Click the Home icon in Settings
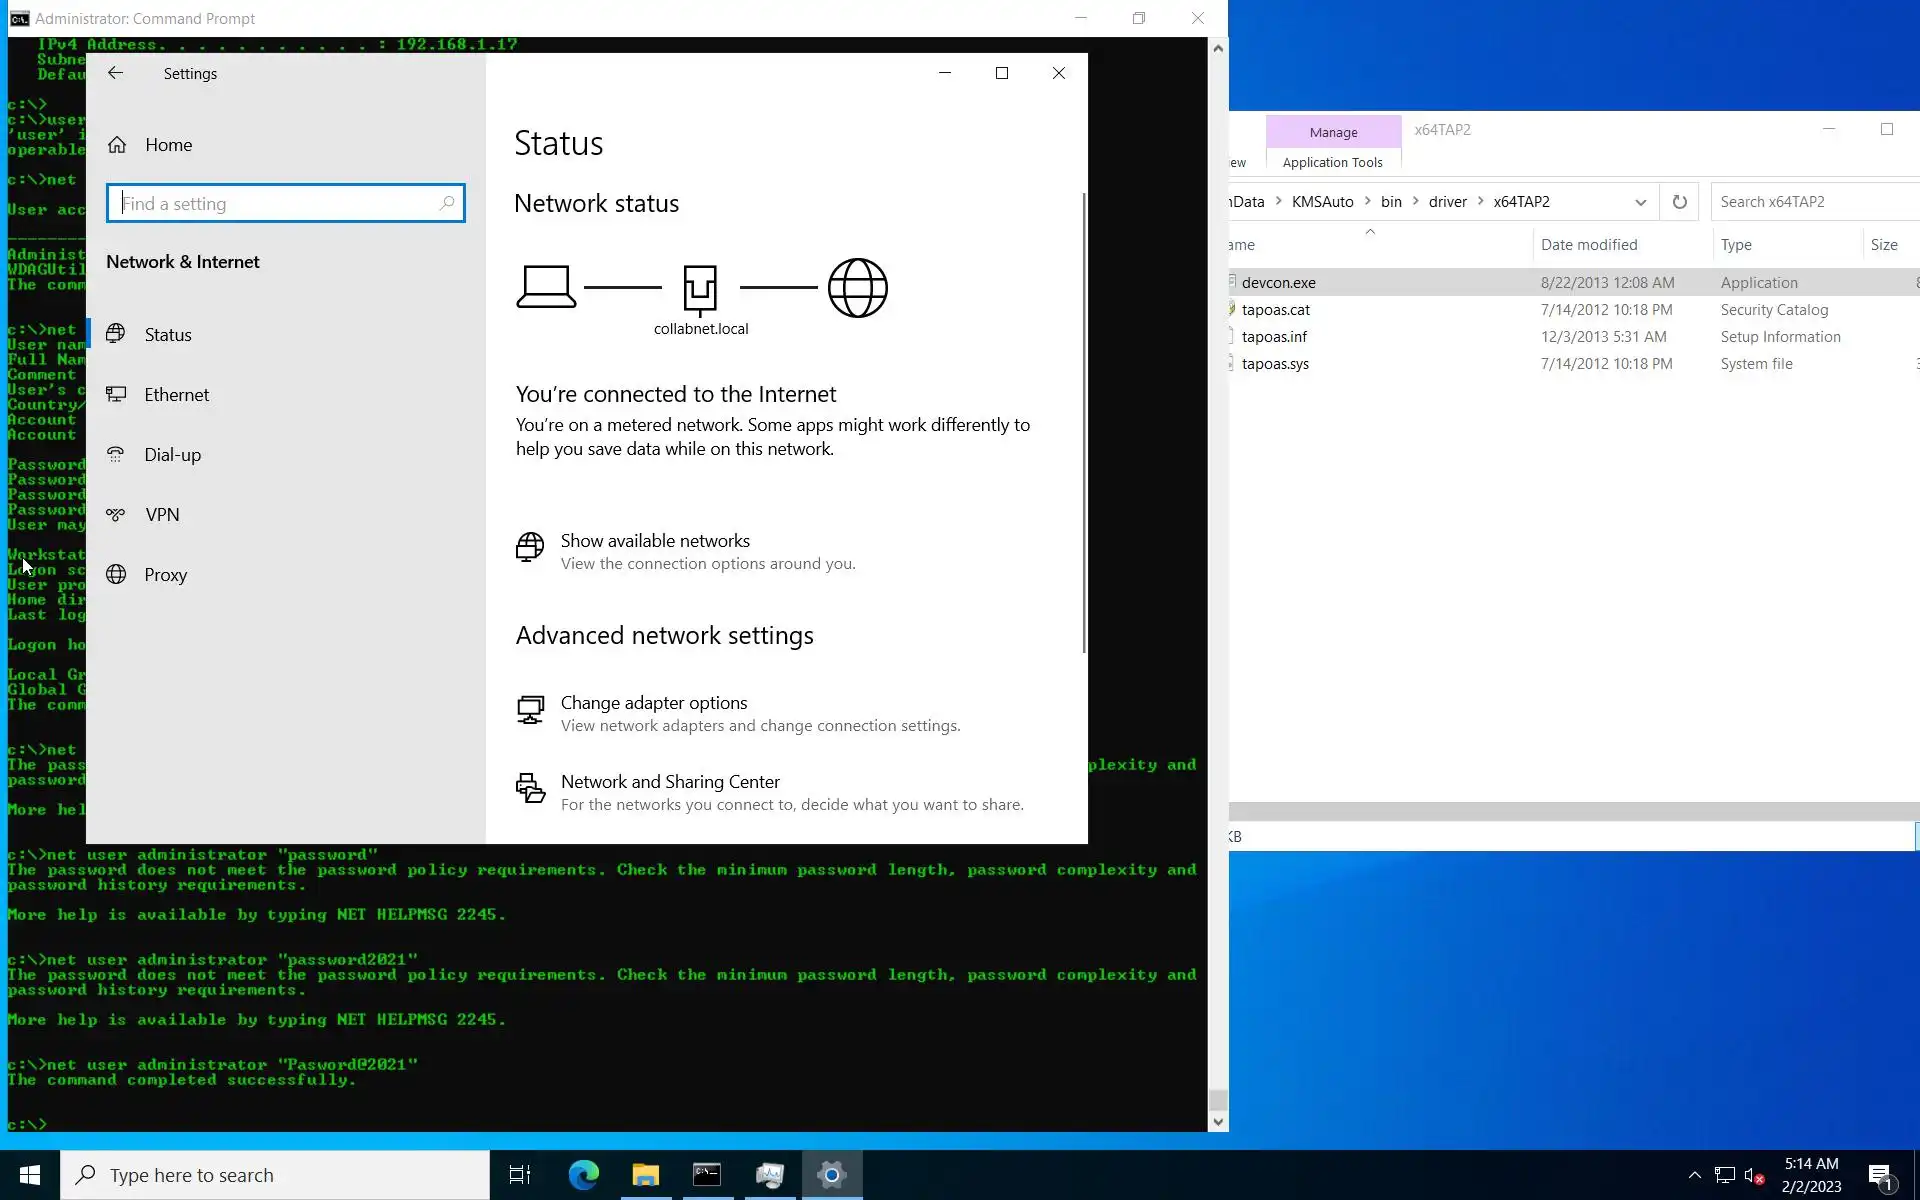Viewport: 1920px width, 1200px height. [x=117, y=145]
